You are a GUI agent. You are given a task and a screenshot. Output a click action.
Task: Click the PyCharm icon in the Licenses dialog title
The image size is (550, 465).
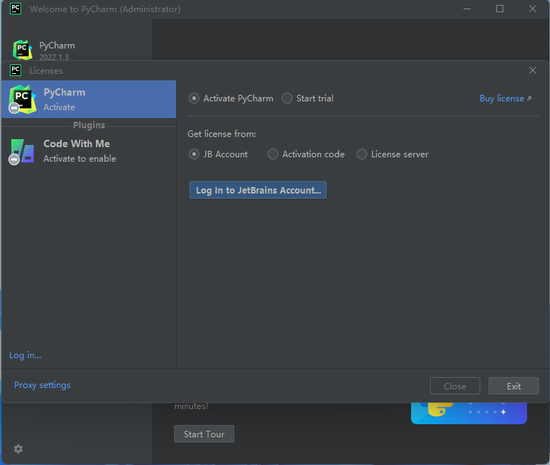(x=15, y=70)
